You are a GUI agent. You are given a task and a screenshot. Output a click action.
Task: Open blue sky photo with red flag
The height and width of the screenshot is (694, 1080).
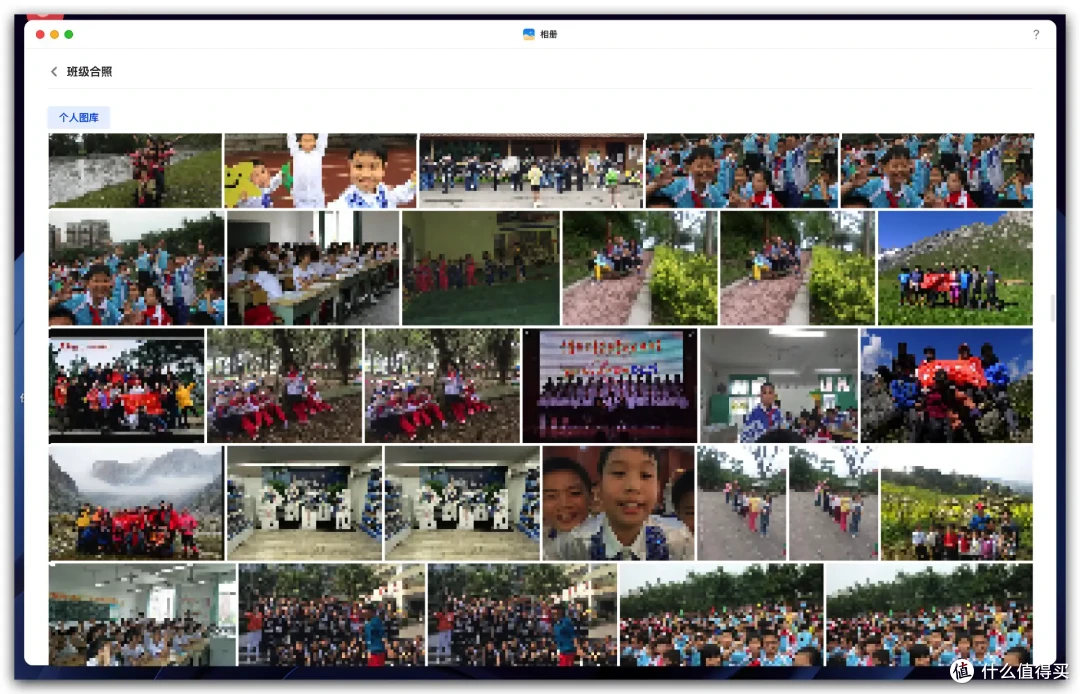pos(946,386)
